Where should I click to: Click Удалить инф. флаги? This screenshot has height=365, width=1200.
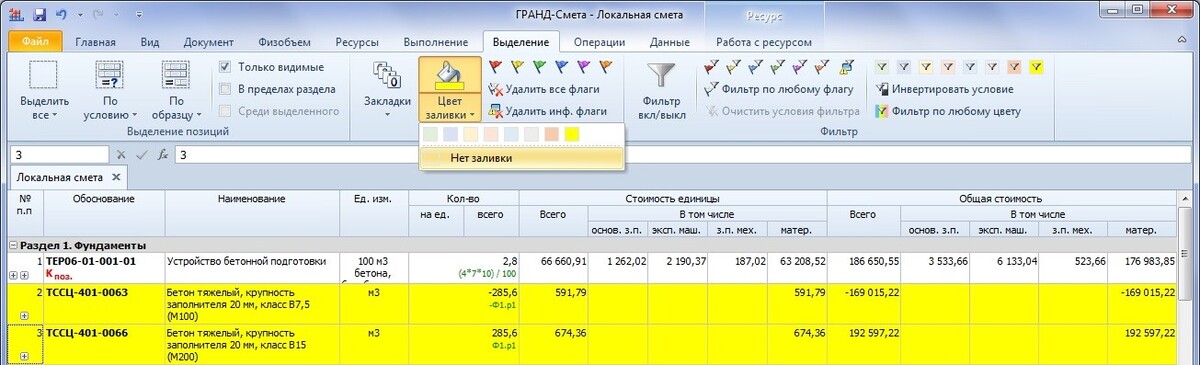tap(548, 111)
